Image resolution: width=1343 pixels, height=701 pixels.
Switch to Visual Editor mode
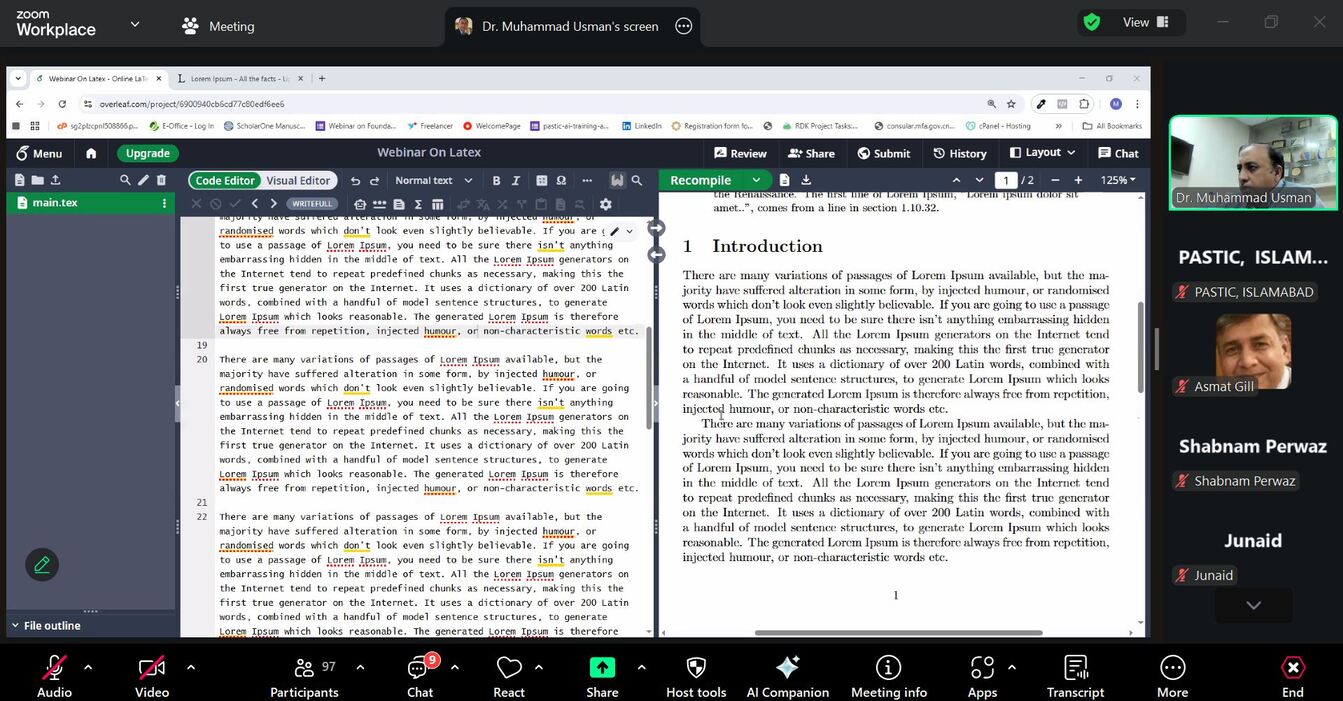(298, 181)
